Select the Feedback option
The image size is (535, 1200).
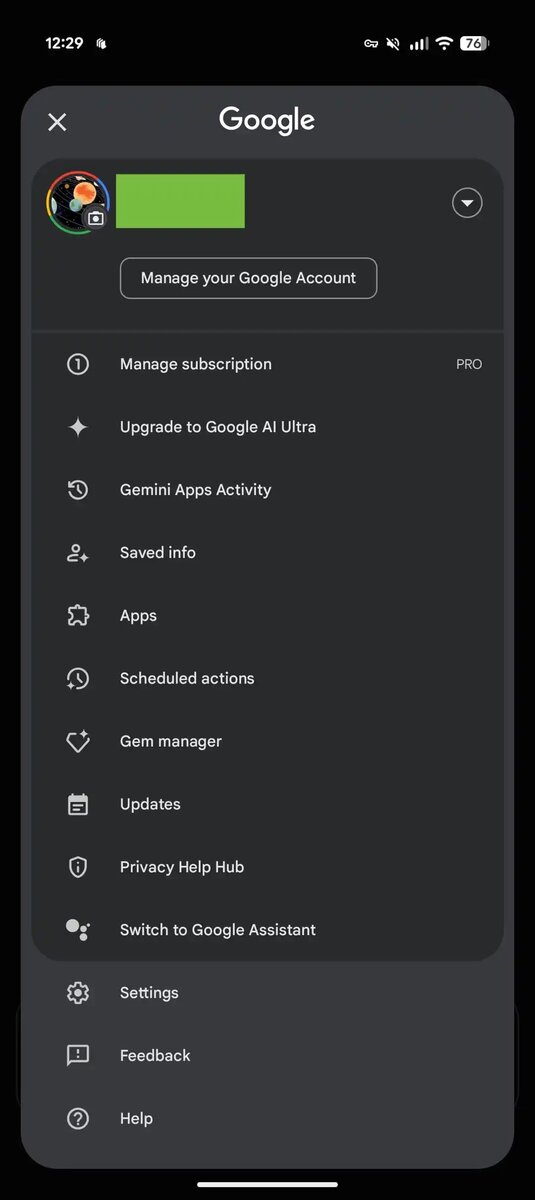267,1056
